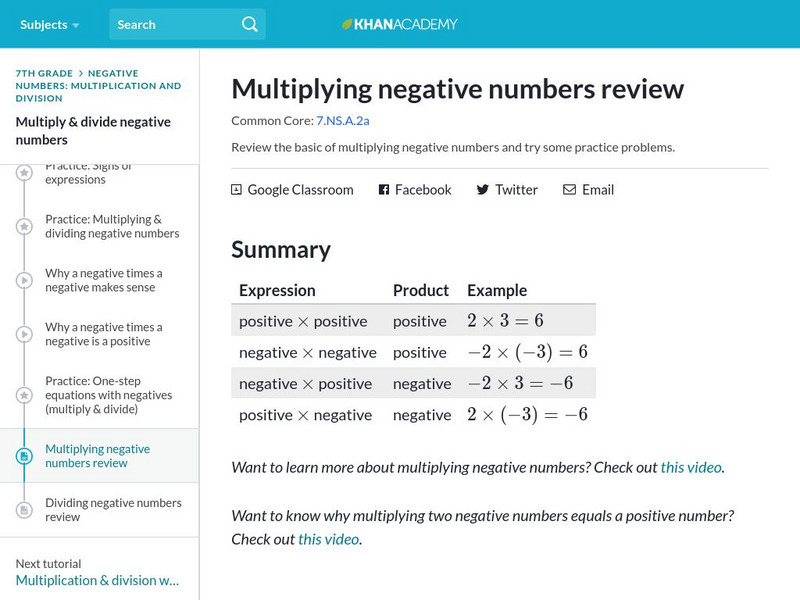Open 'this video' link about two negatives
Viewport: 800px width, 600px height.
click(328, 539)
